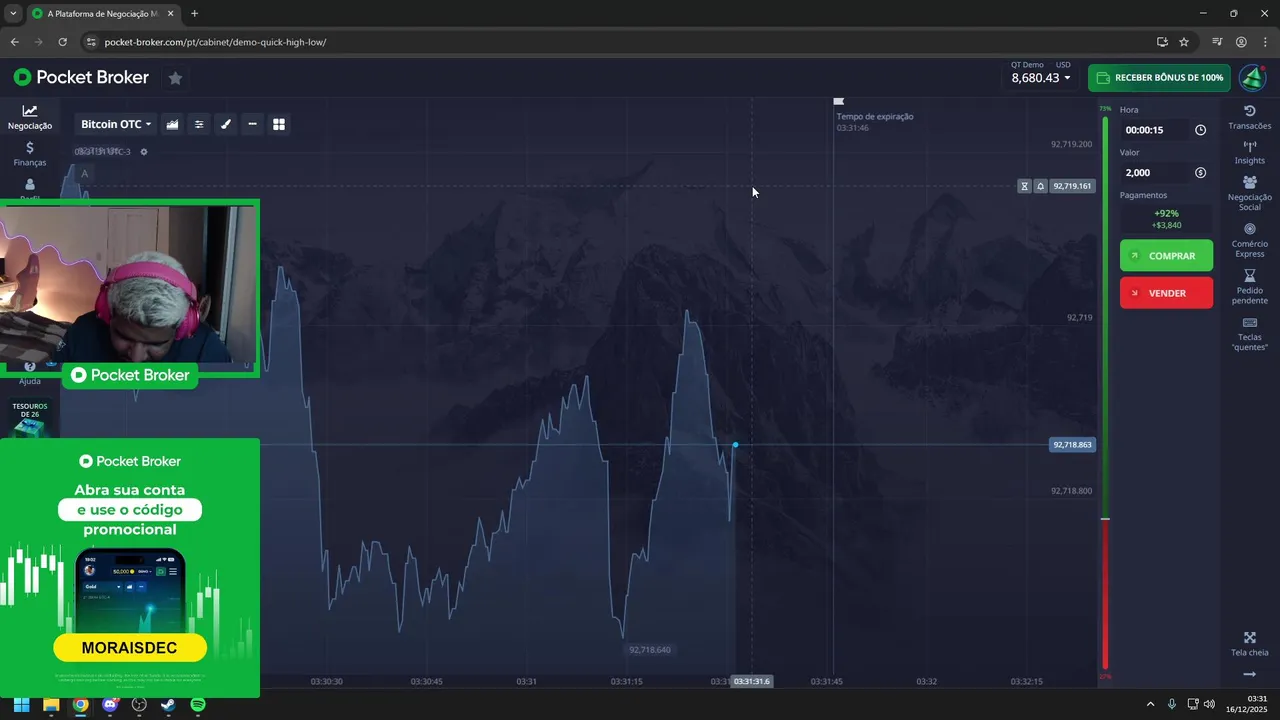Screen dimensions: 1280x720
Task: Expand QT Demo balance dropdown
Action: click(1041, 77)
